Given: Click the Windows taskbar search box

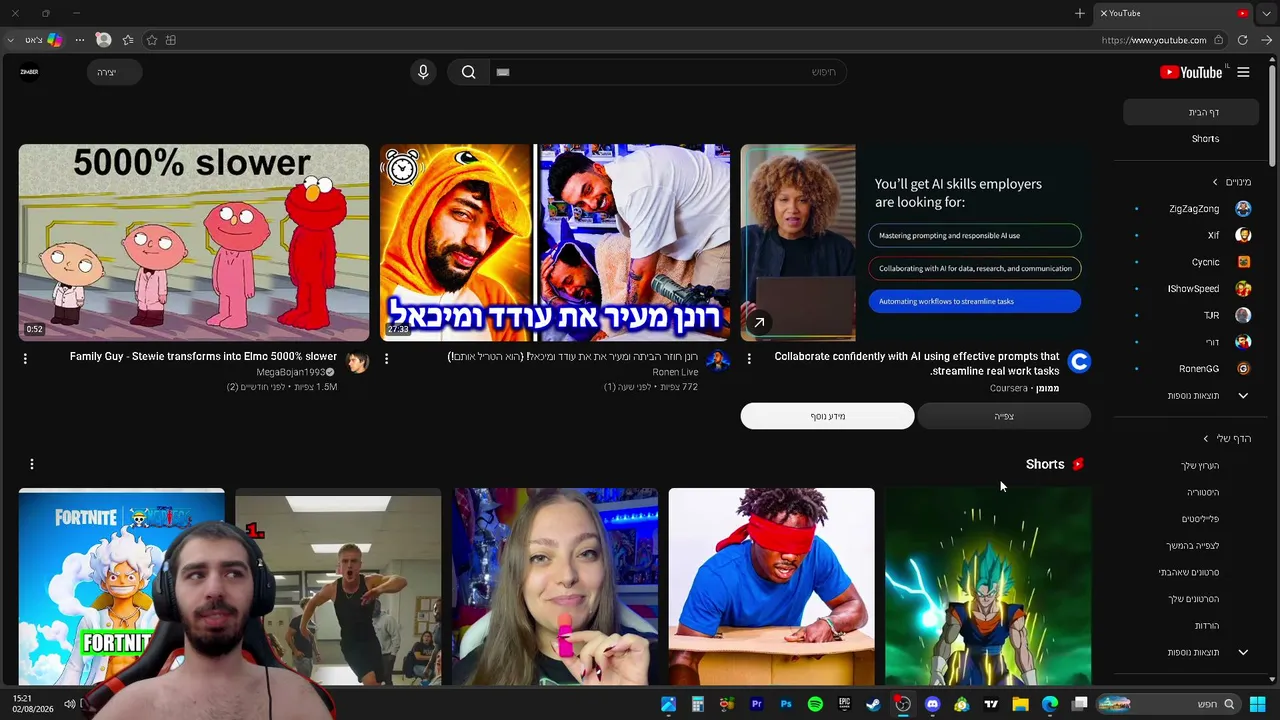Looking at the screenshot, I should pyautogui.click(x=1167, y=704).
